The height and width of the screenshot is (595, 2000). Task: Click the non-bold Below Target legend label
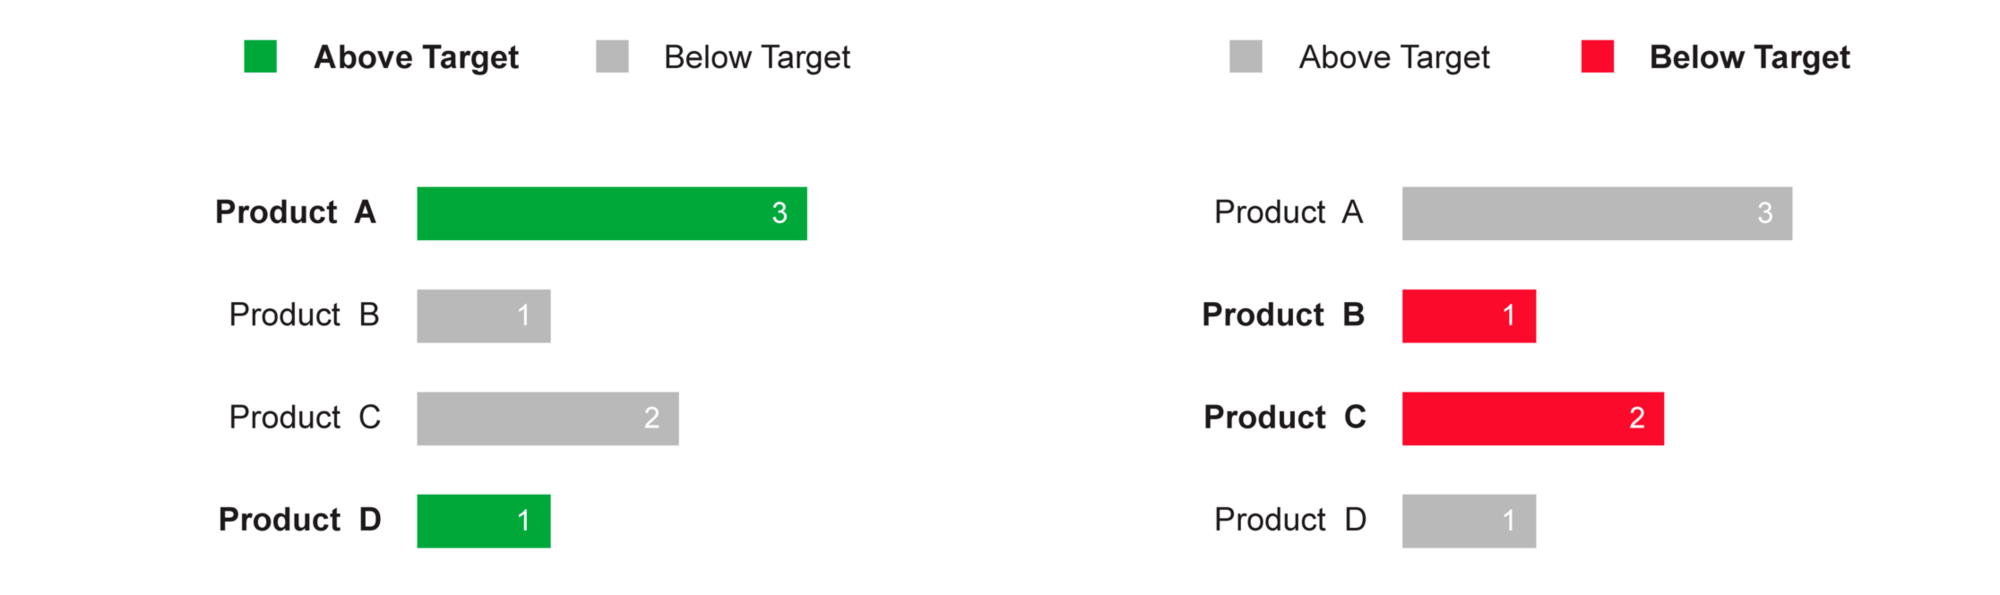click(x=757, y=58)
